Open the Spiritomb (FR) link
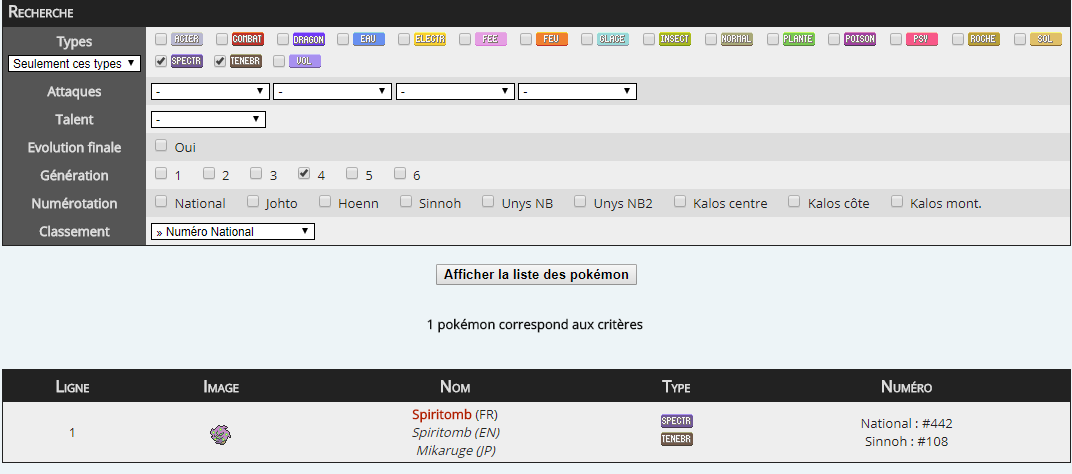This screenshot has height=474, width=1072. (442, 414)
